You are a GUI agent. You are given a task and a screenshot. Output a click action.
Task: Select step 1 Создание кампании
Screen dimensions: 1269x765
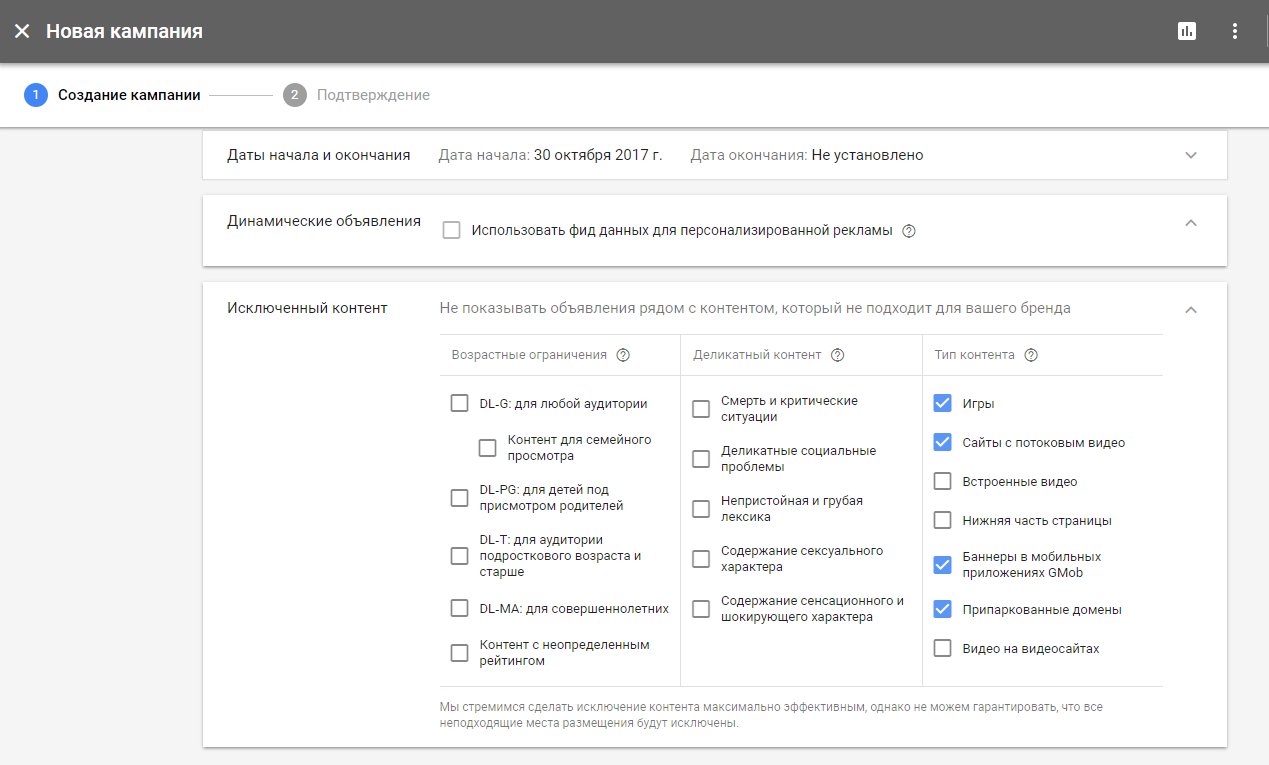click(x=113, y=95)
